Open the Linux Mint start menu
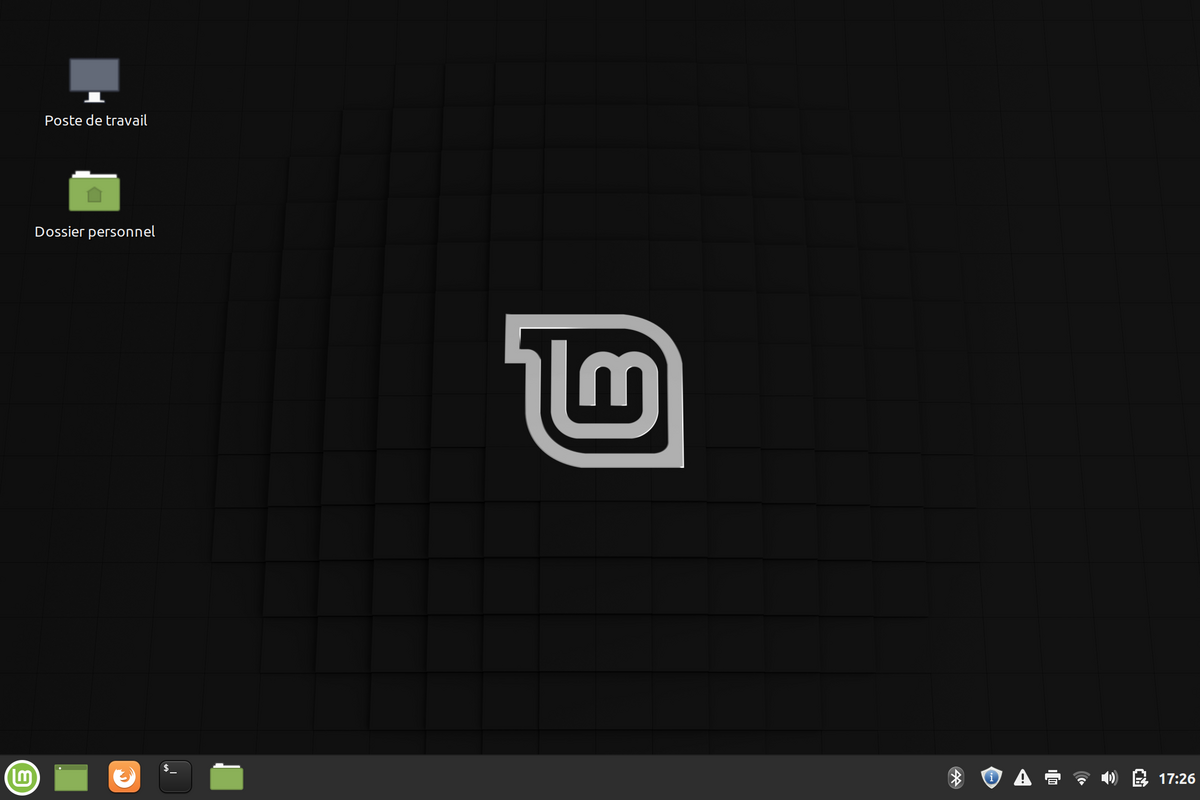Screen dimensions: 1200x800 [x=22, y=777]
